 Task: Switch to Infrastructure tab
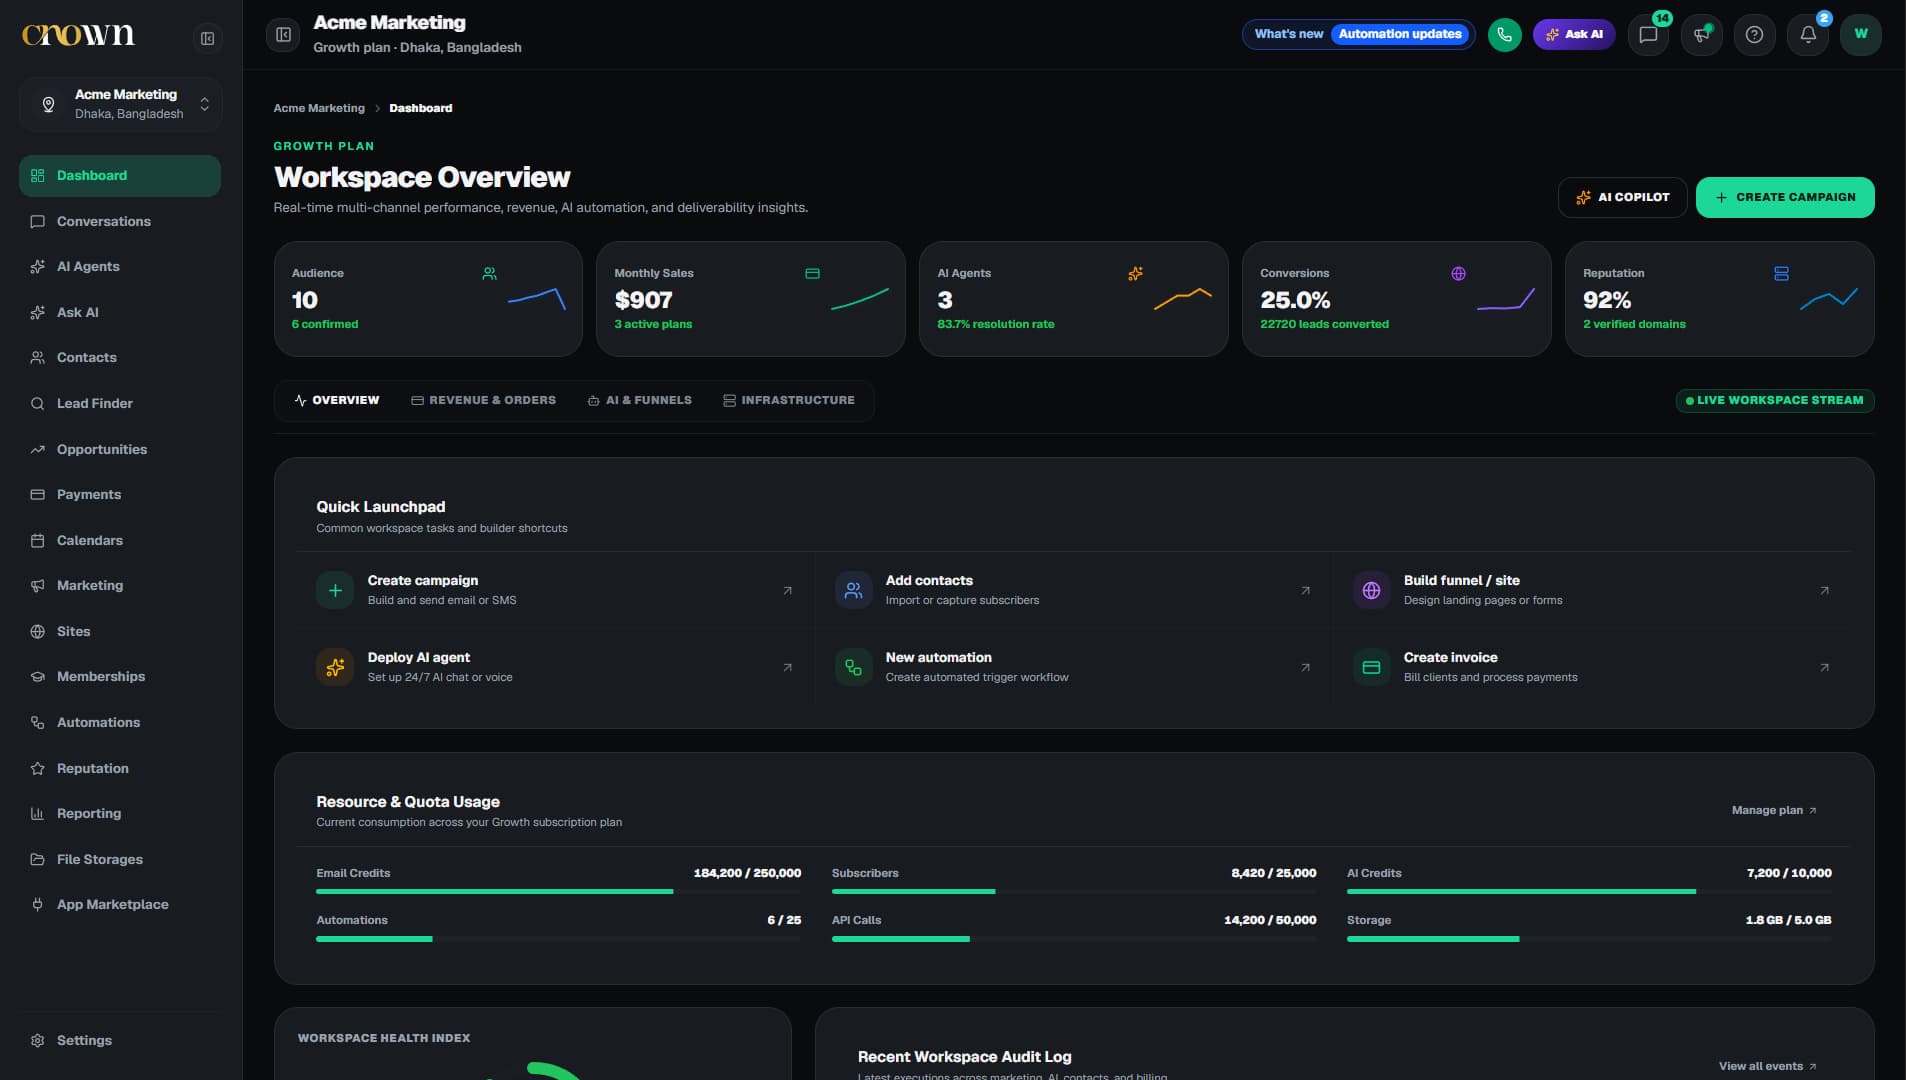(x=788, y=400)
